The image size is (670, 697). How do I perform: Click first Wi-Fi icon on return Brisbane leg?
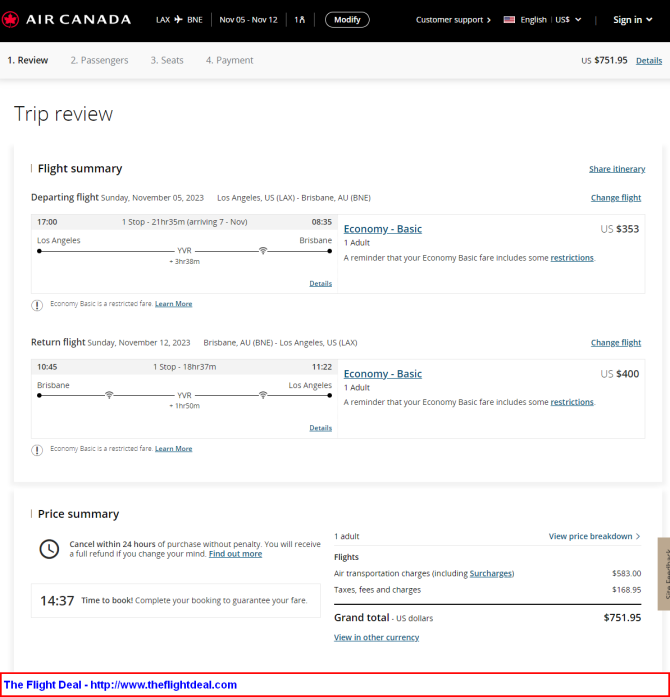(x=109, y=395)
